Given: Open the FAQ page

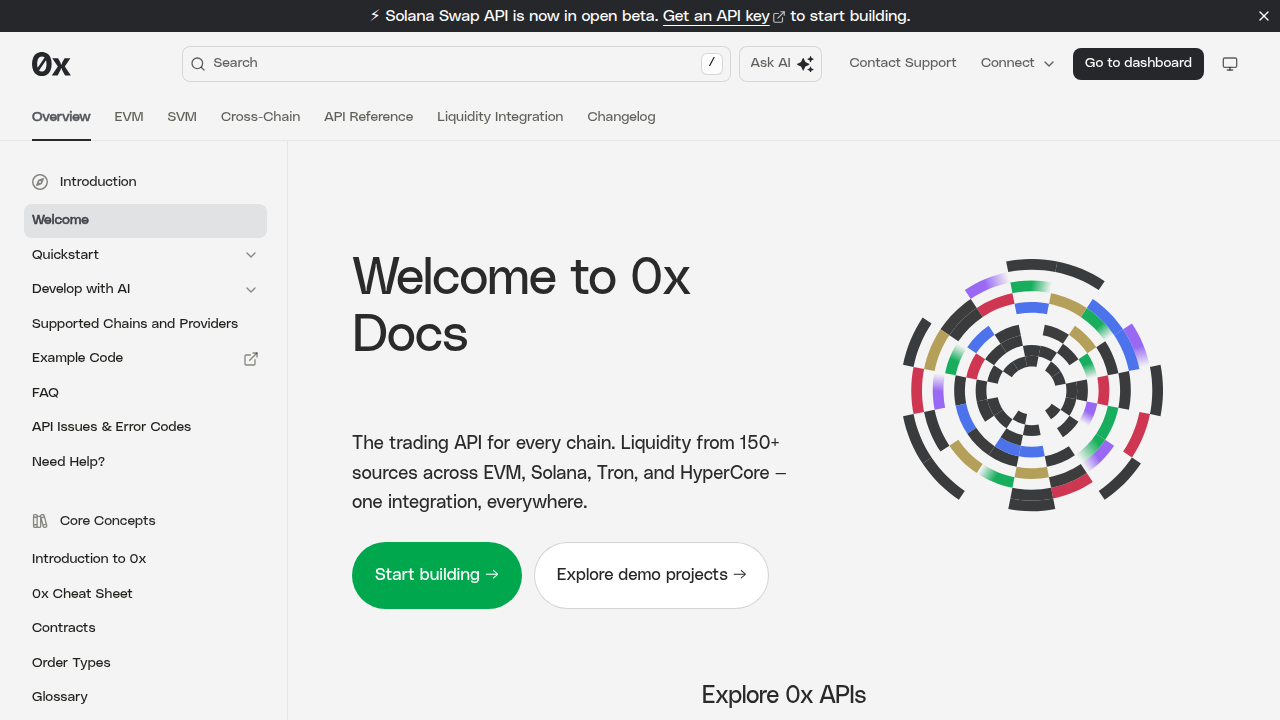Looking at the screenshot, I should 145,393.
